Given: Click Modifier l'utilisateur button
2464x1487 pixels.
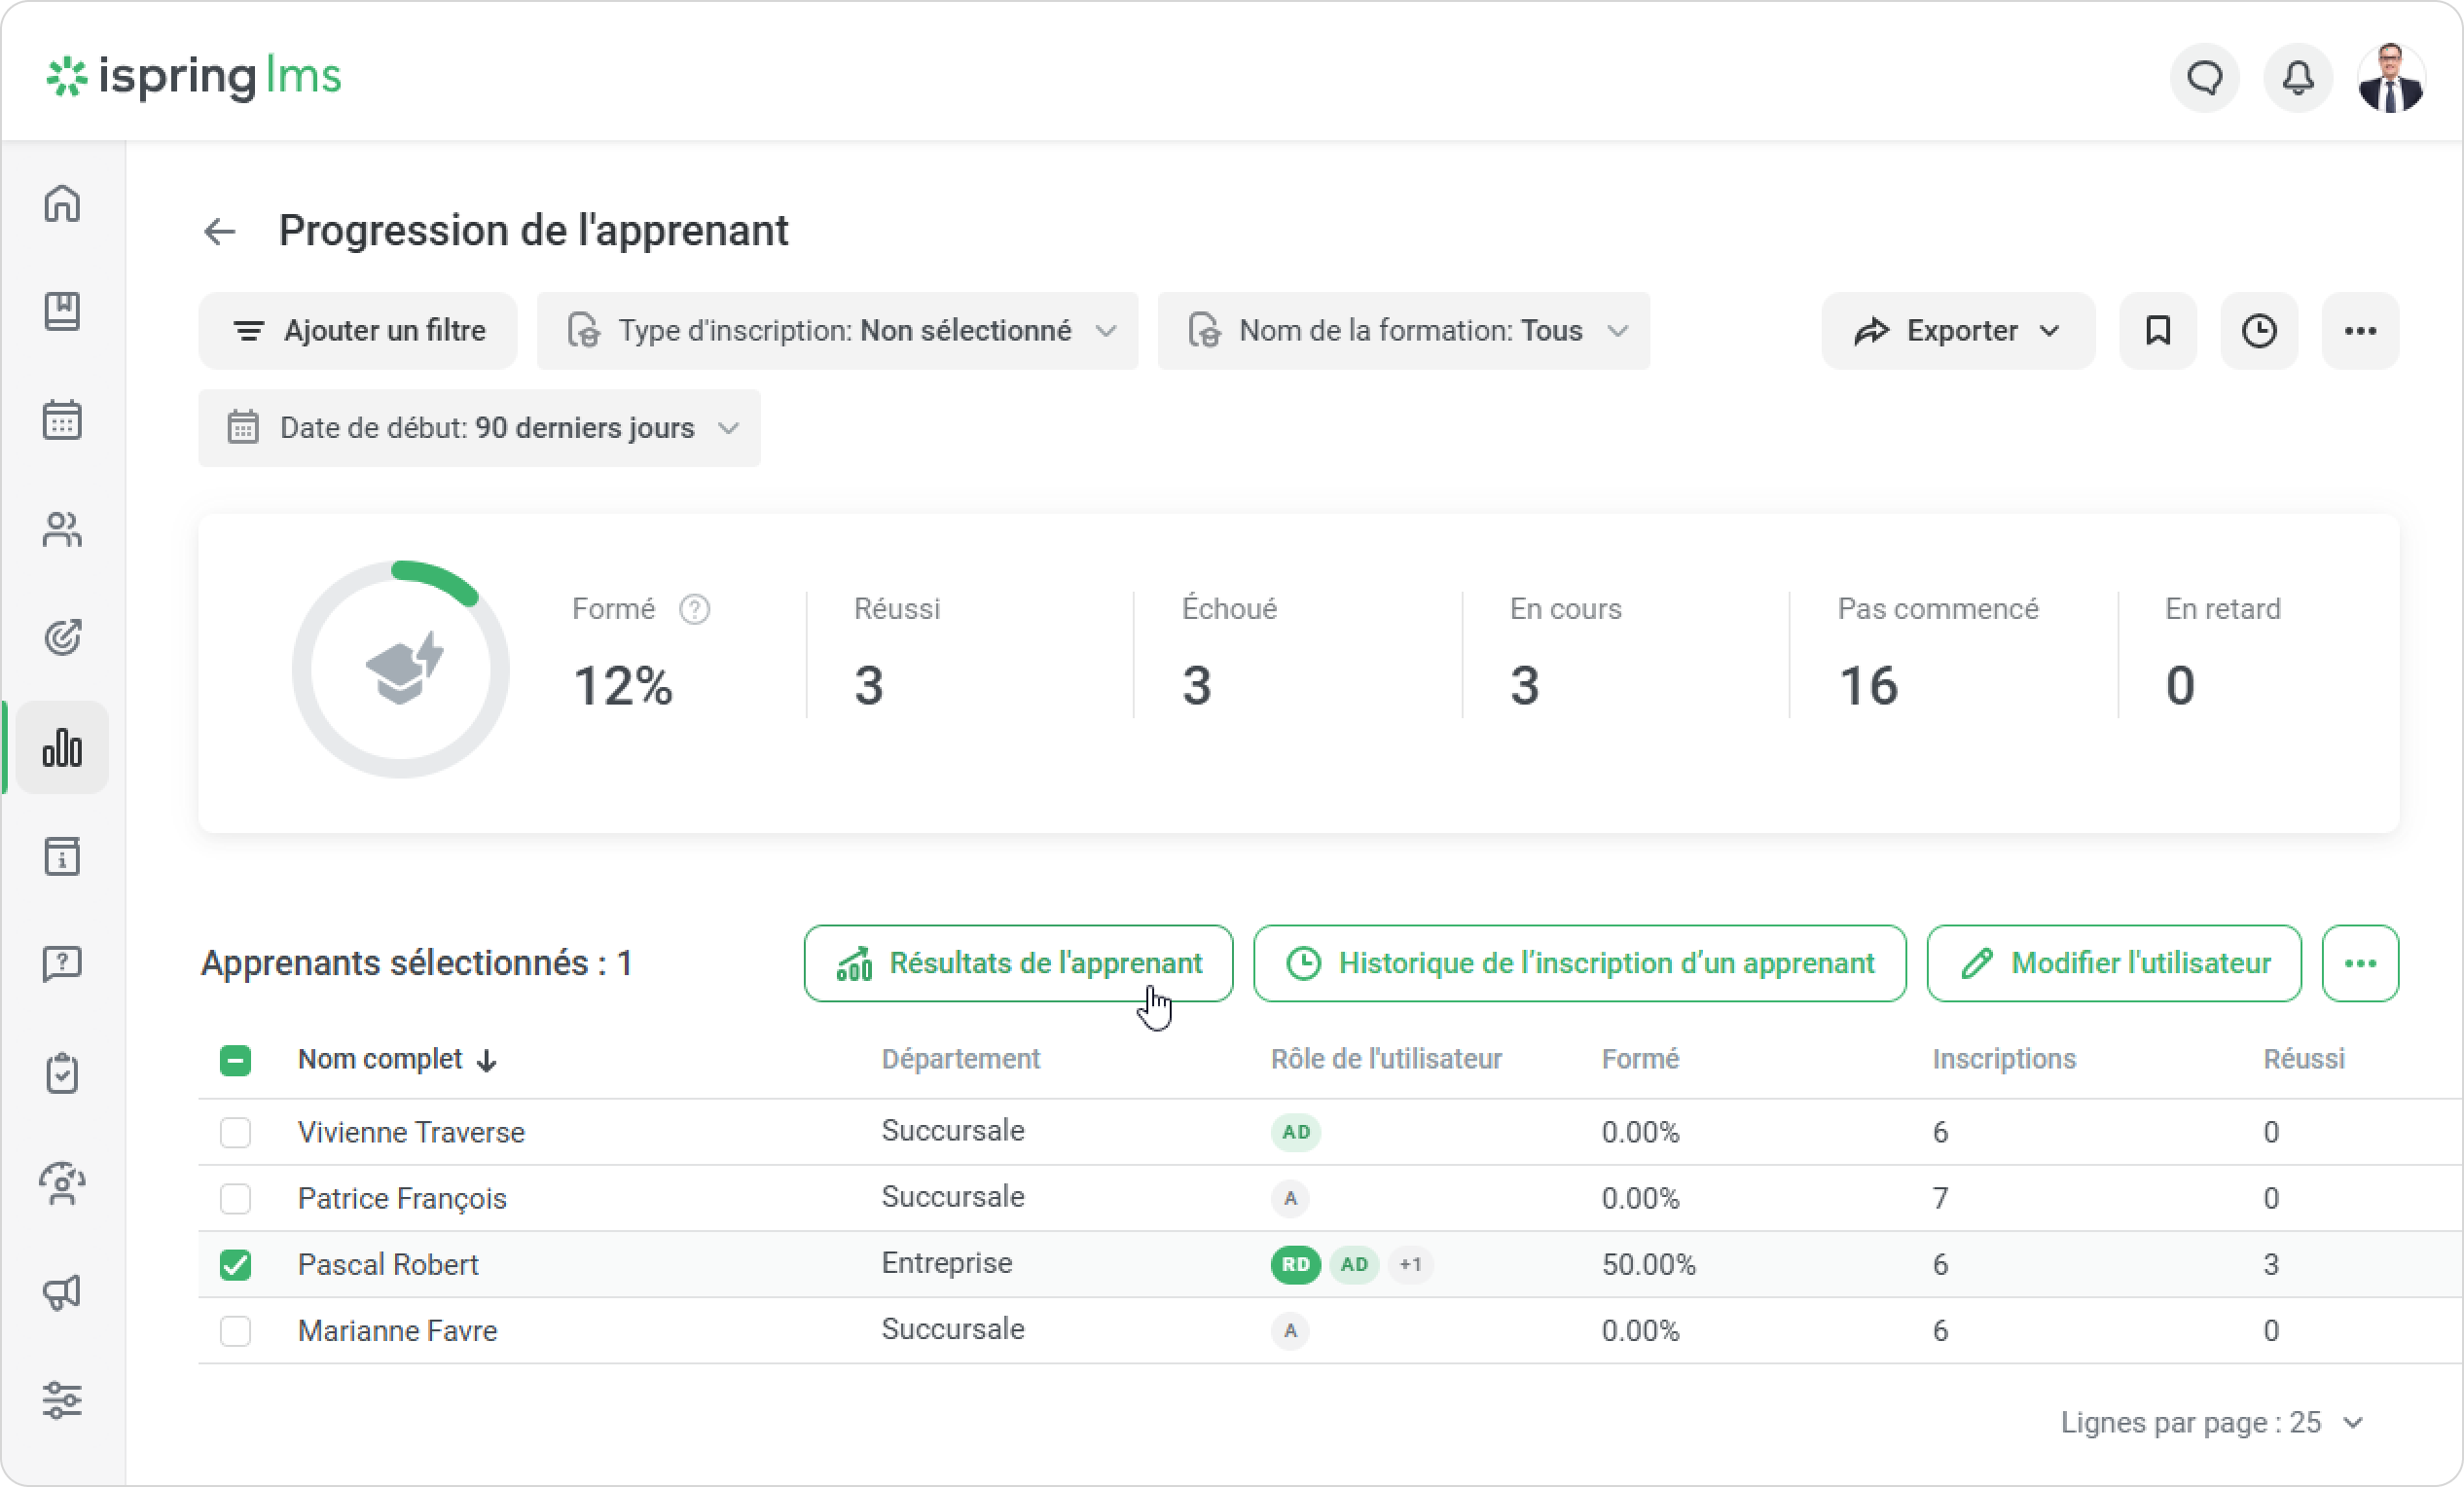Looking at the screenshot, I should [x=2114, y=963].
